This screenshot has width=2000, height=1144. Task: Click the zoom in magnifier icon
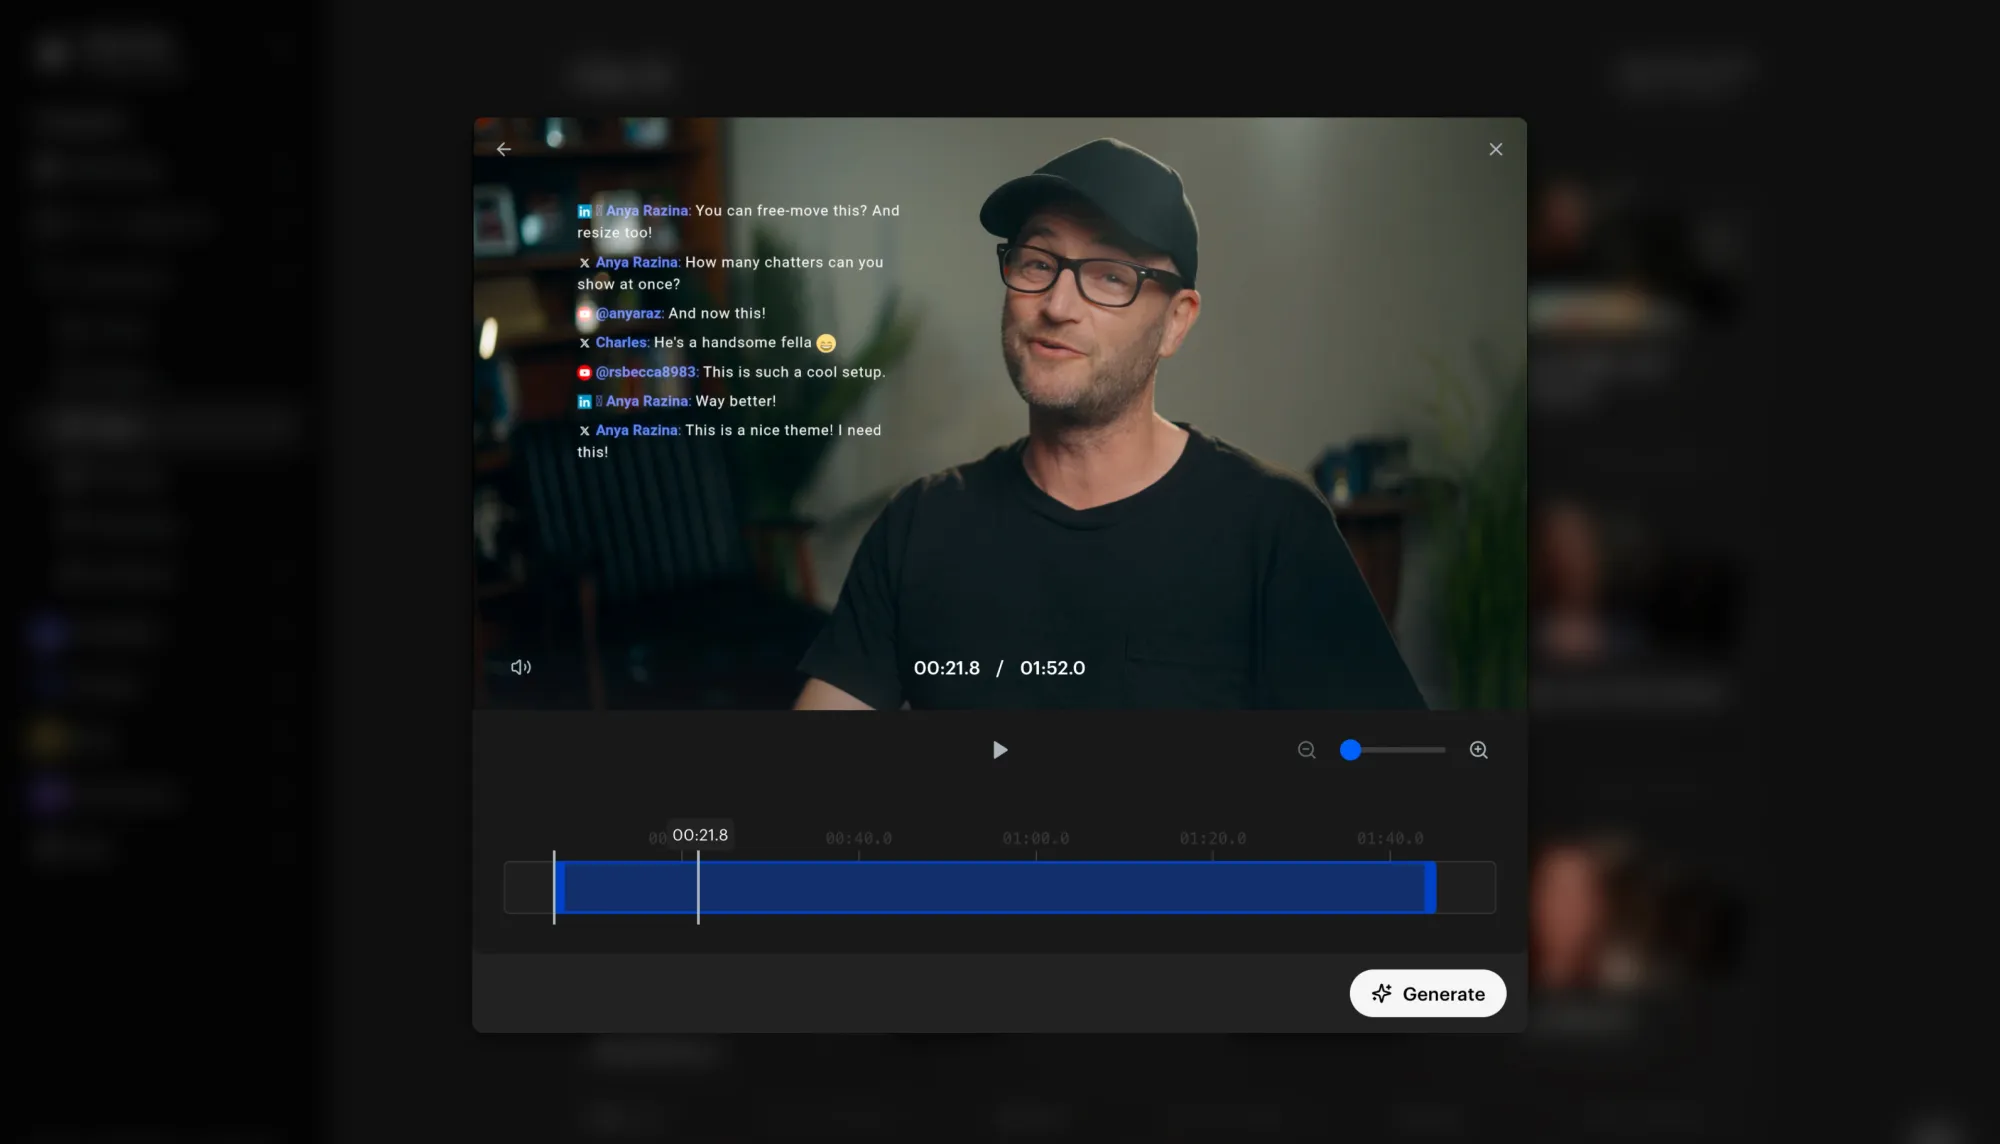click(x=1478, y=750)
